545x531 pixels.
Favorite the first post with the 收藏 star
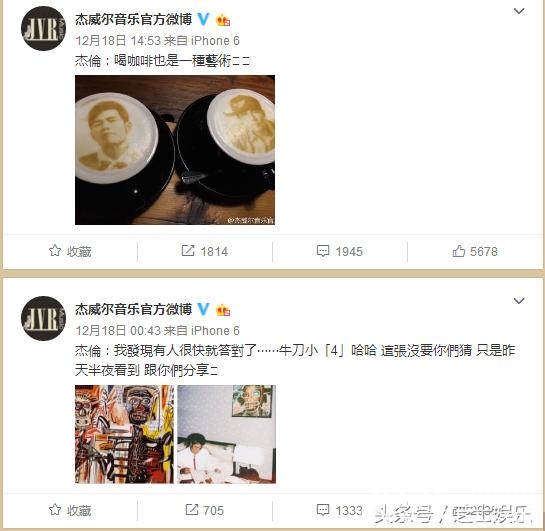click(x=70, y=251)
